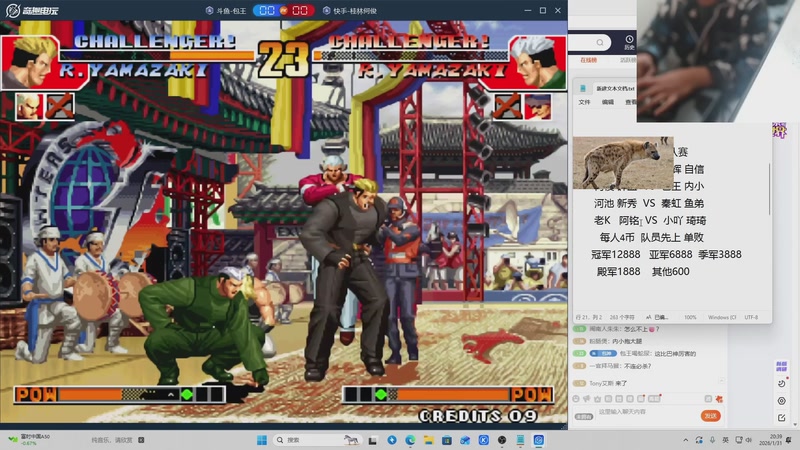Image resolution: width=800 pixels, height=450 pixels.
Task: Click the emulator logo in the title bar
Action: (x=32, y=10)
